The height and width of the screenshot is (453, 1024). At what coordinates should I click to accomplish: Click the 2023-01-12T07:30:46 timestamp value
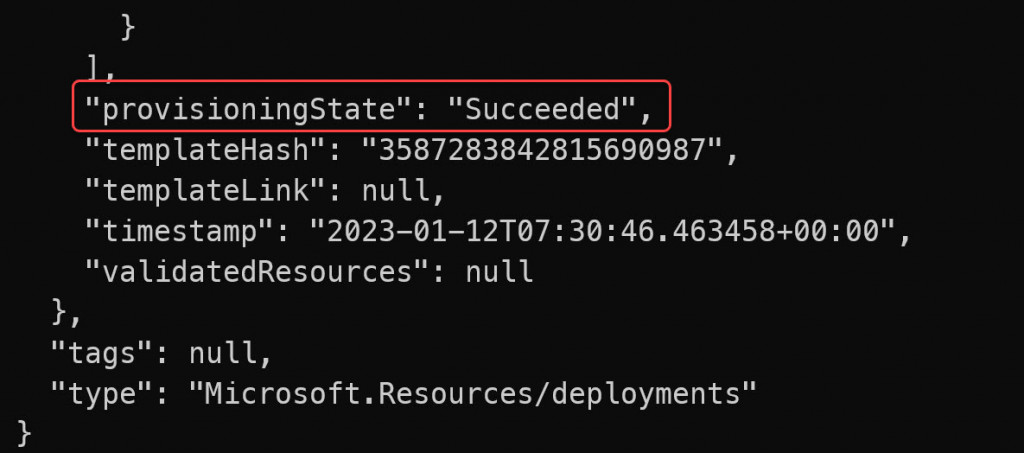coord(602,231)
